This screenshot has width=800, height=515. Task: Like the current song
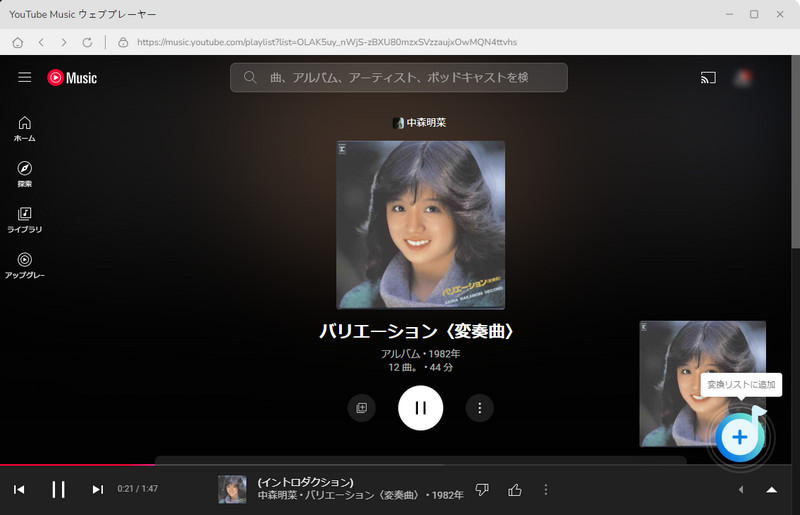[x=515, y=490]
